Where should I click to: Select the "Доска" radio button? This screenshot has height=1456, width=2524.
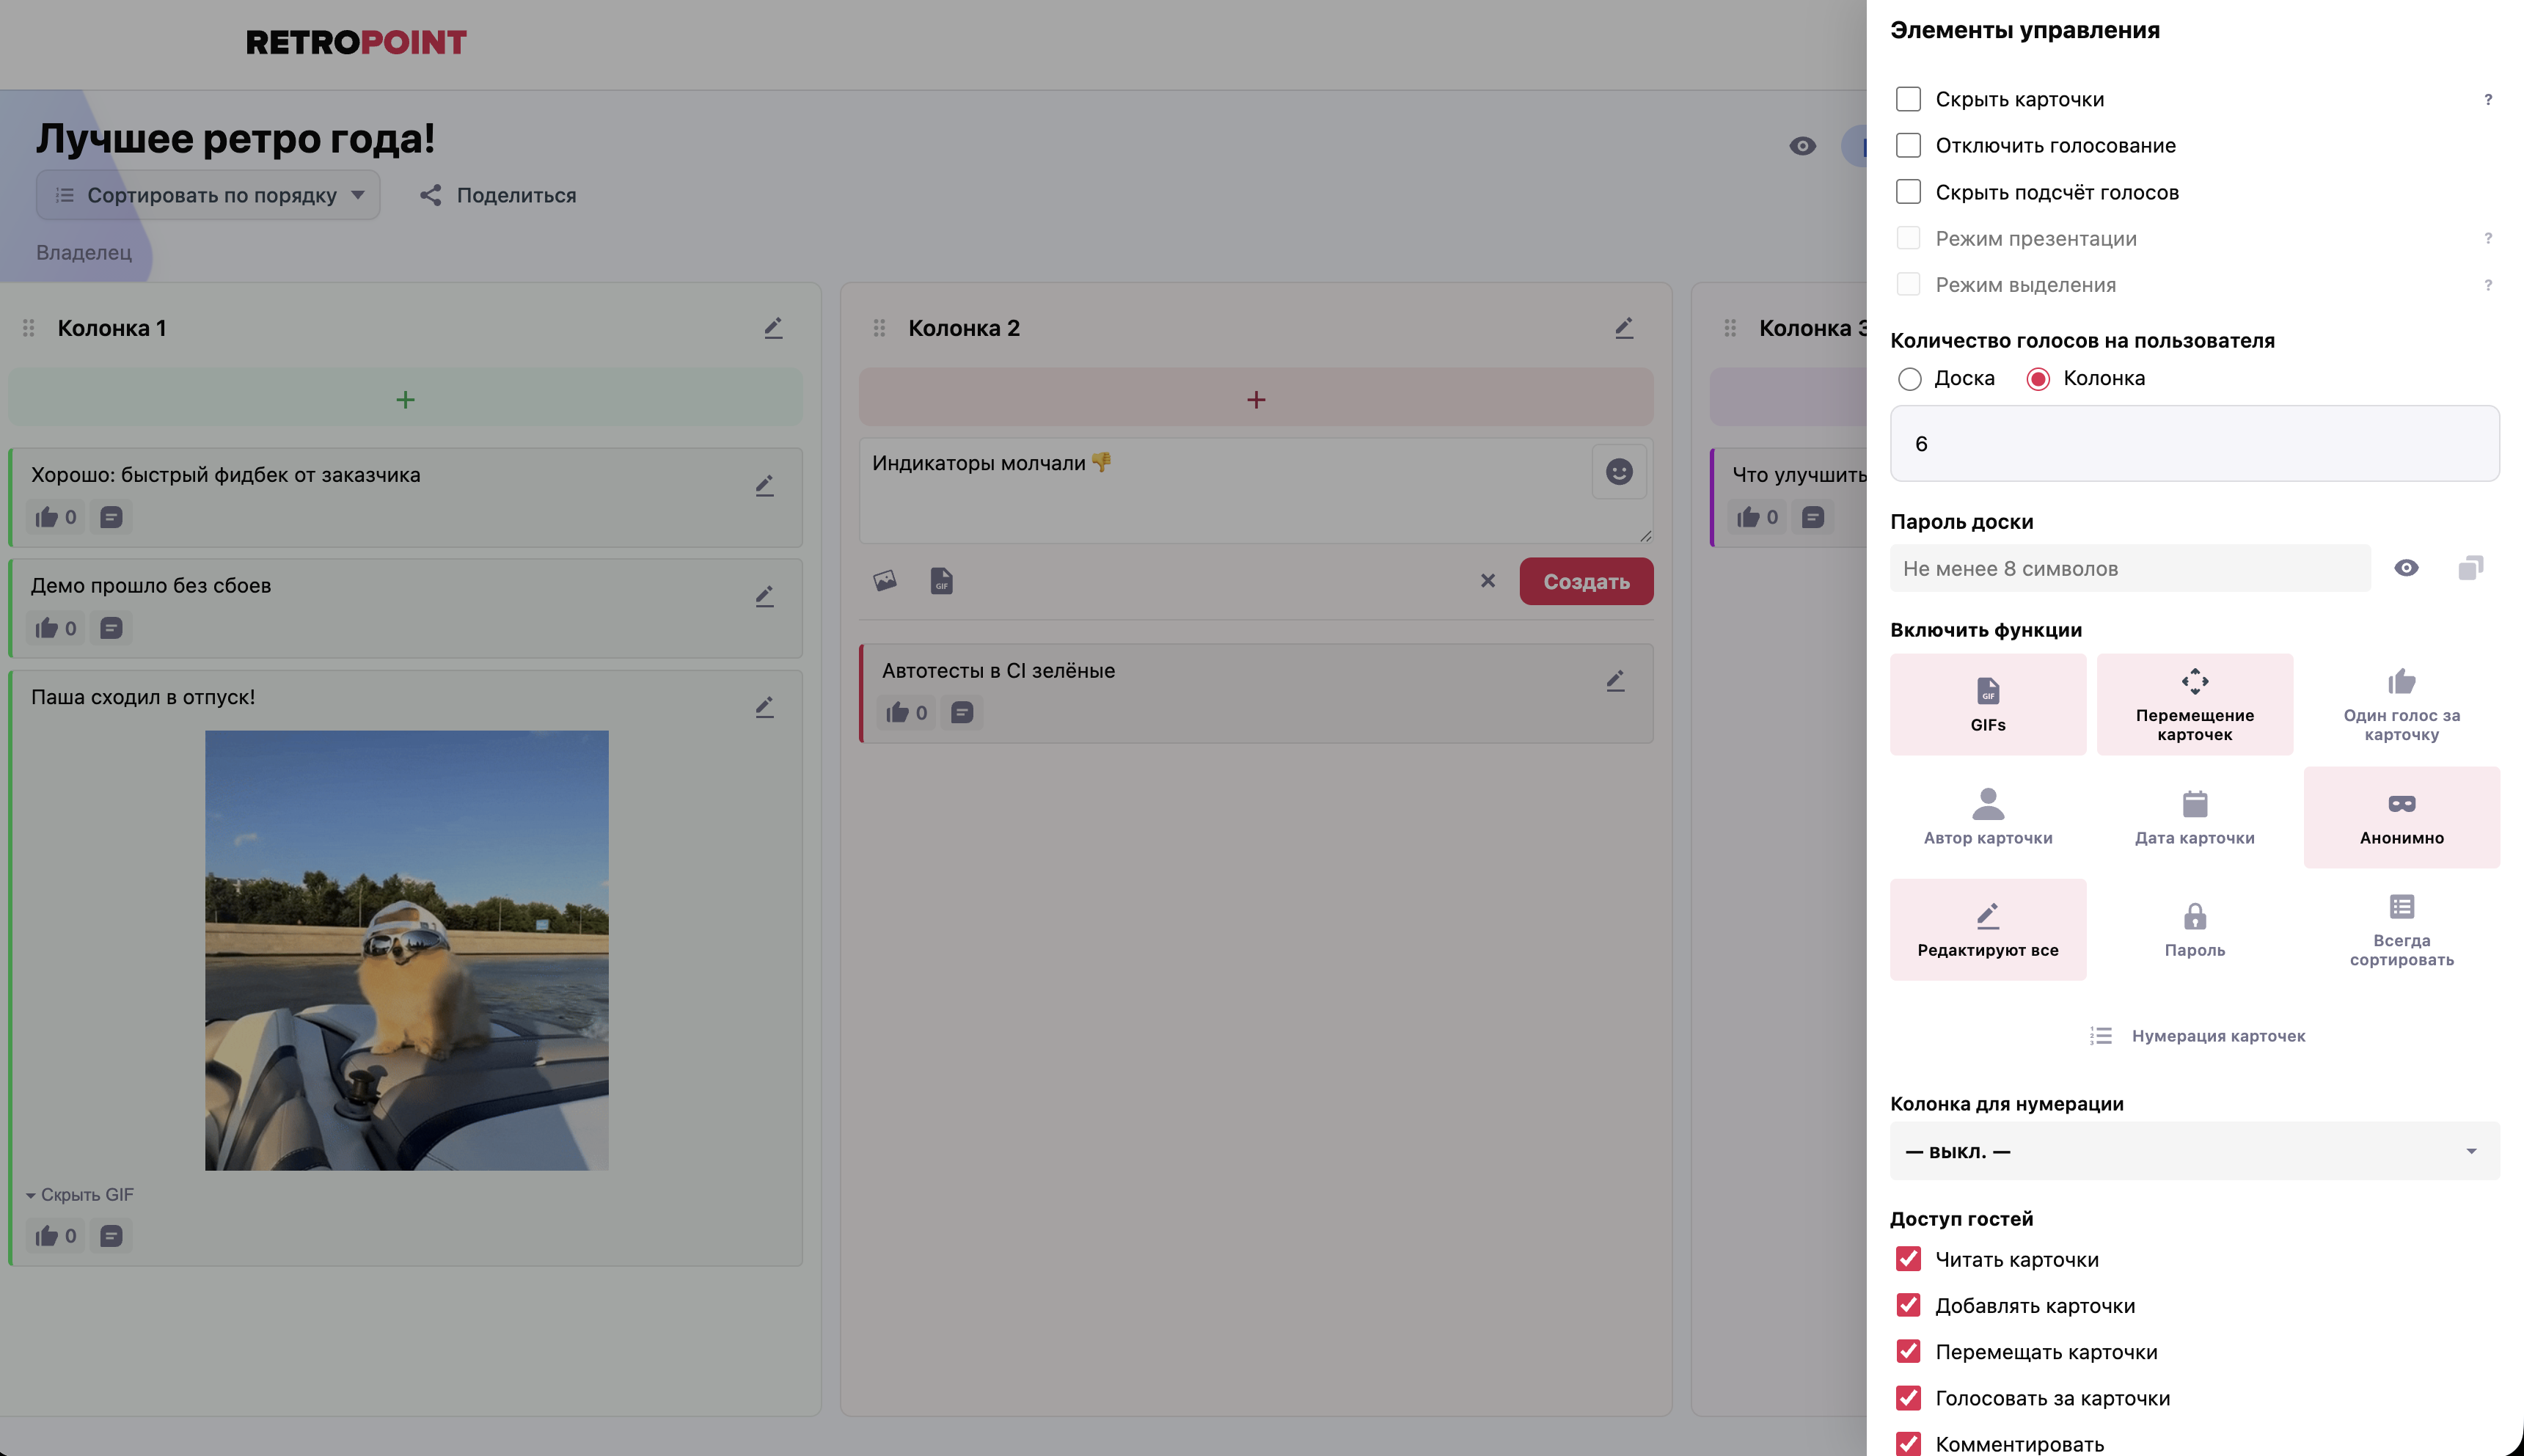(1911, 379)
